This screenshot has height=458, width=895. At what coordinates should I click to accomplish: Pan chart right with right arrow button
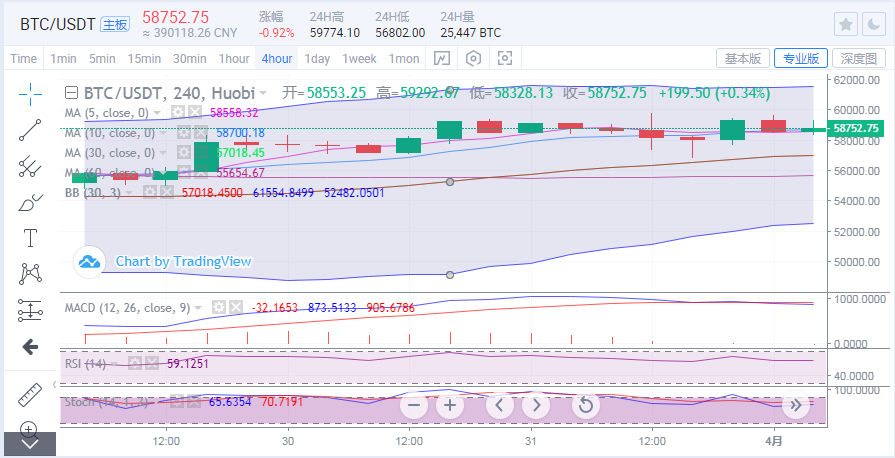pyautogui.click(x=536, y=405)
